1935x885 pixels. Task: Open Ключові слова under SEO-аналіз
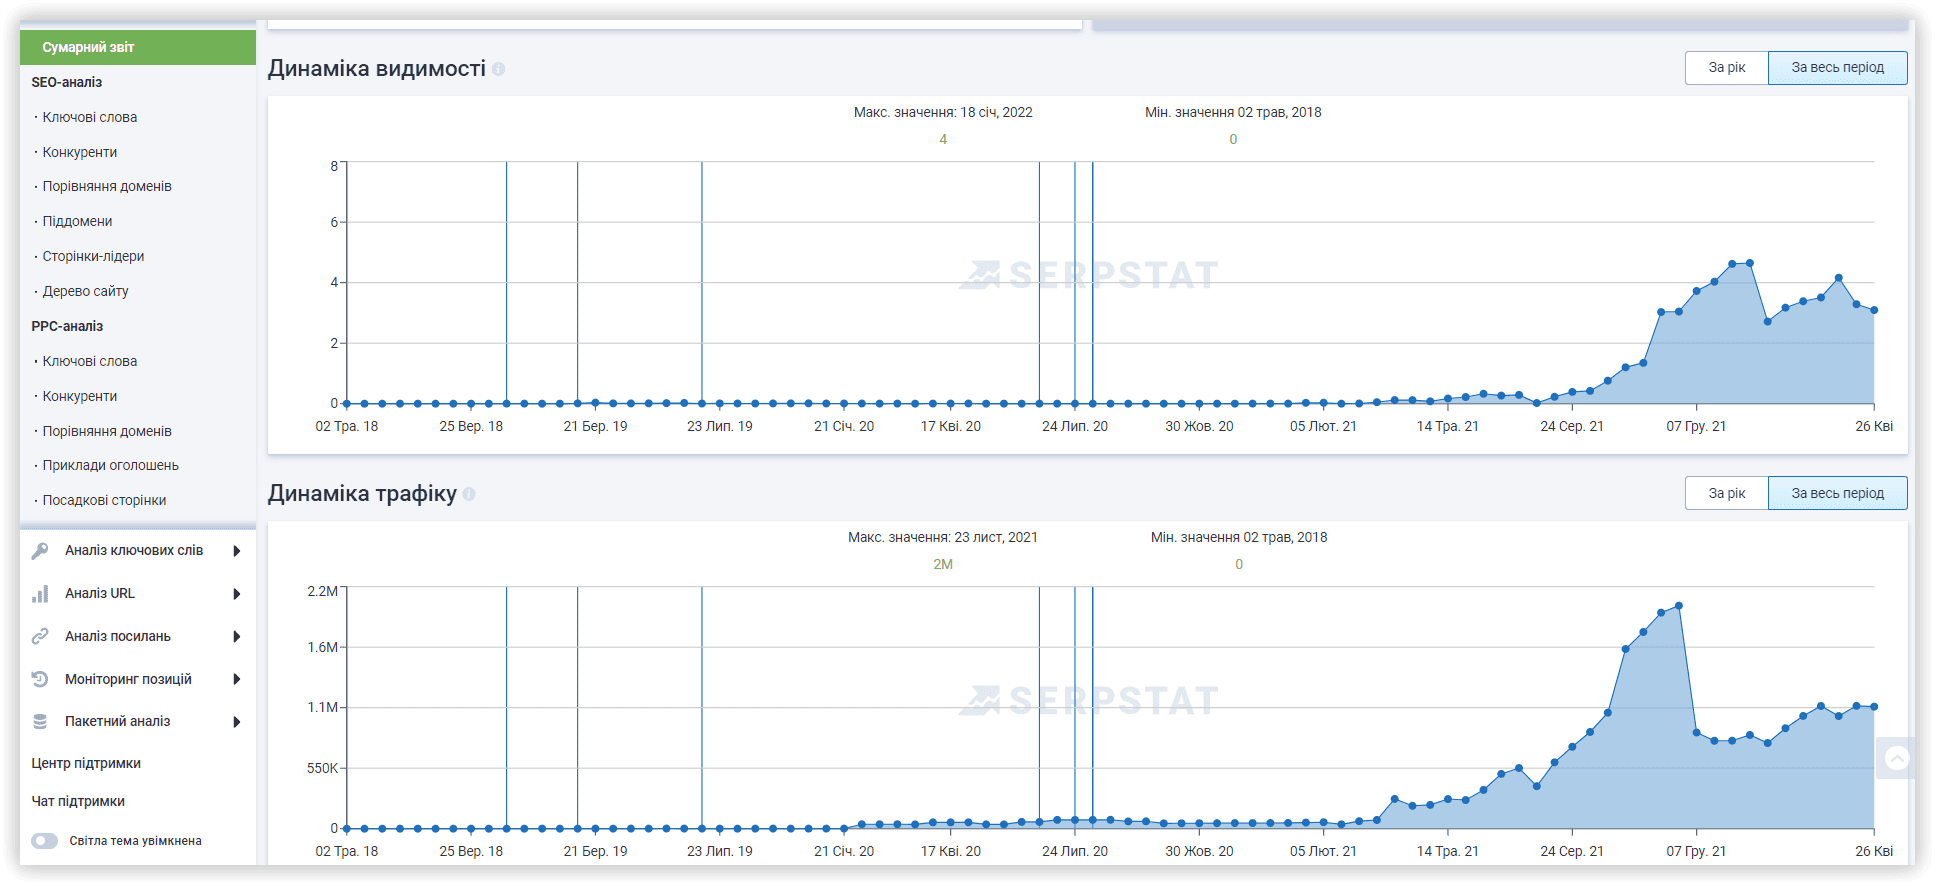click(90, 117)
